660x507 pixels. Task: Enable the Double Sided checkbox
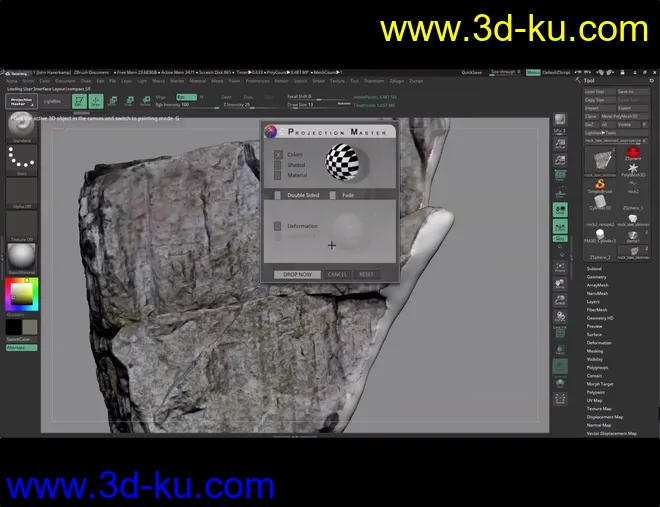point(278,195)
